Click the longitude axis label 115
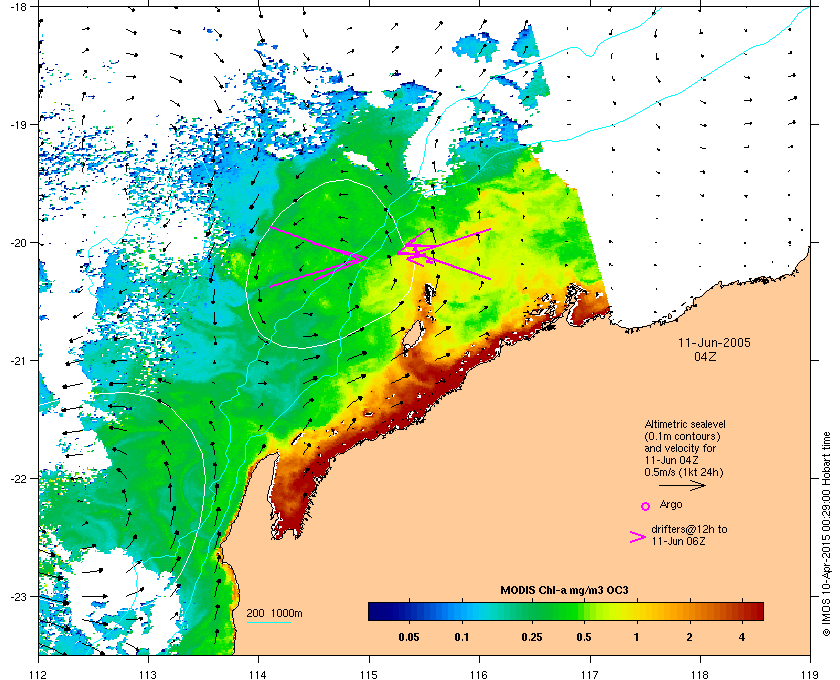 point(369,675)
